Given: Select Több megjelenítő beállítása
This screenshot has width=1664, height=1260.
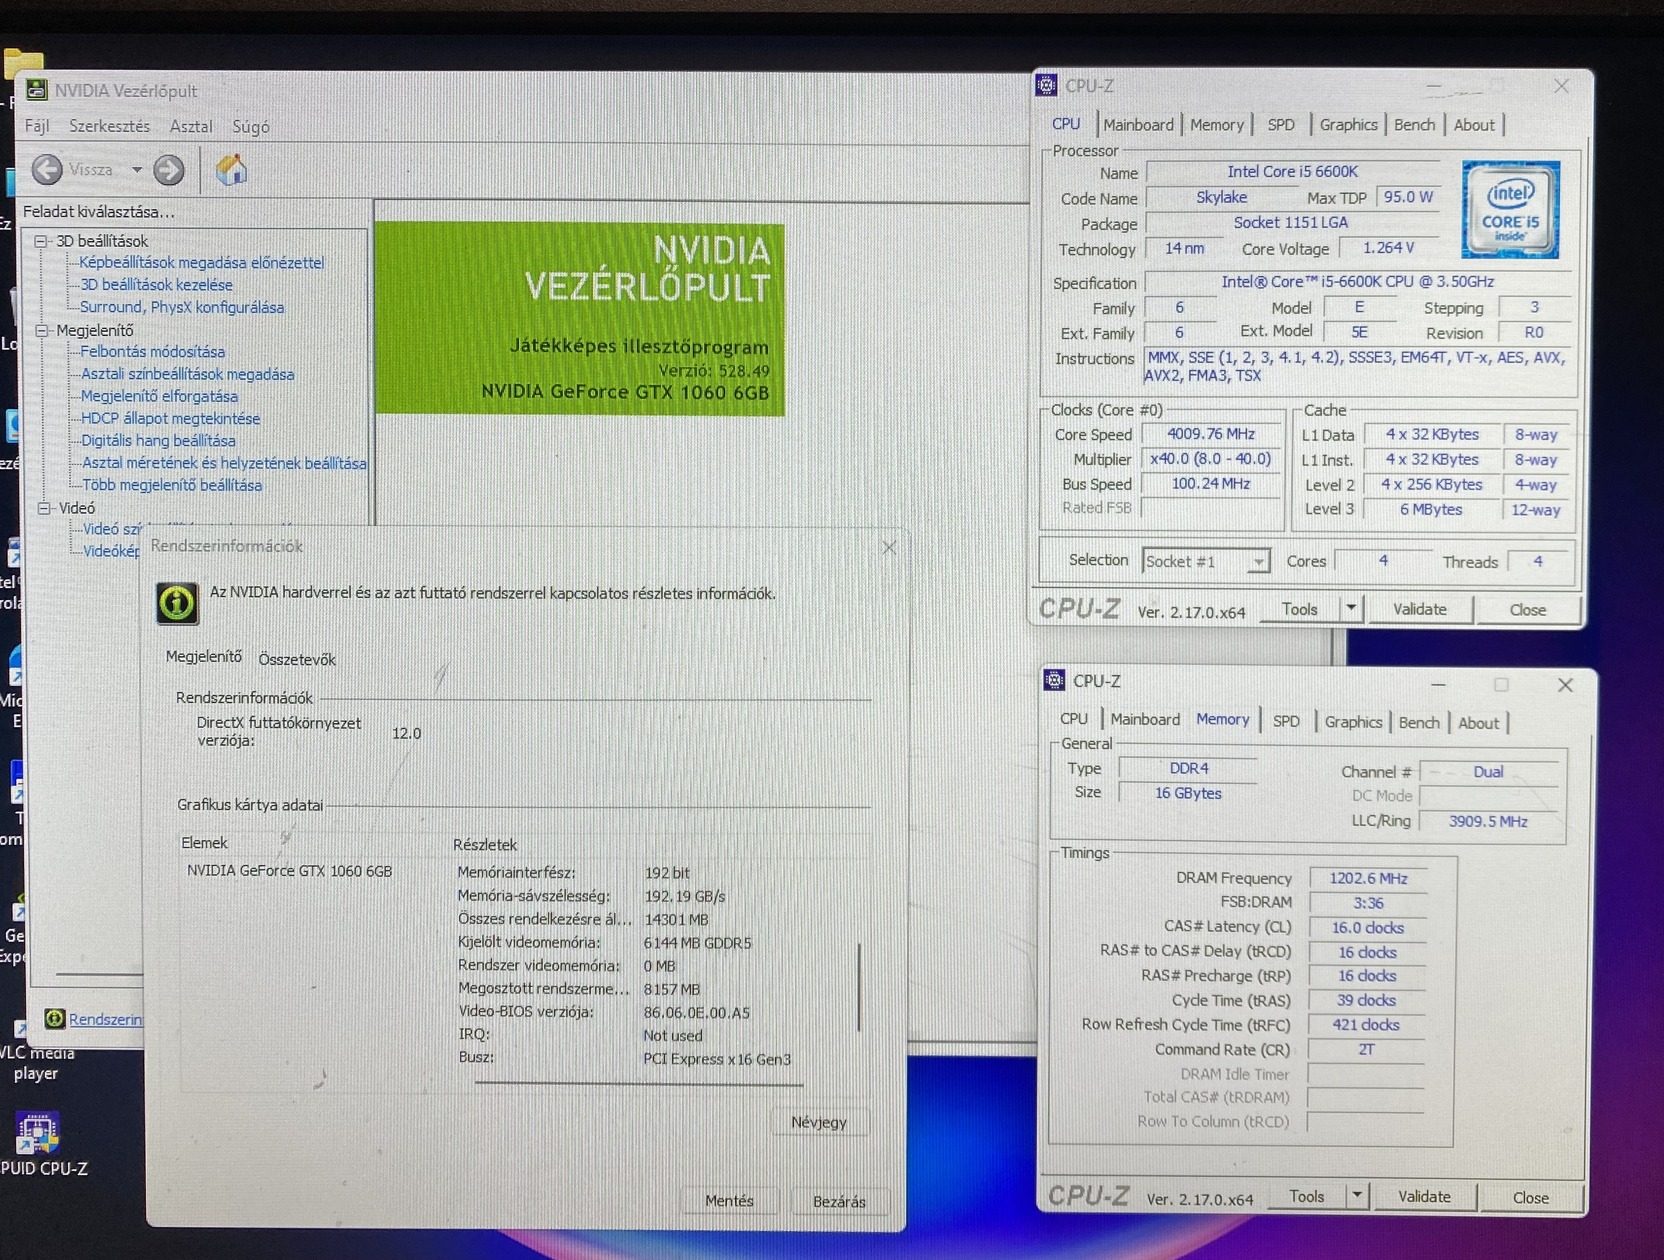Looking at the screenshot, I should pyautogui.click(x=172, y=485).
